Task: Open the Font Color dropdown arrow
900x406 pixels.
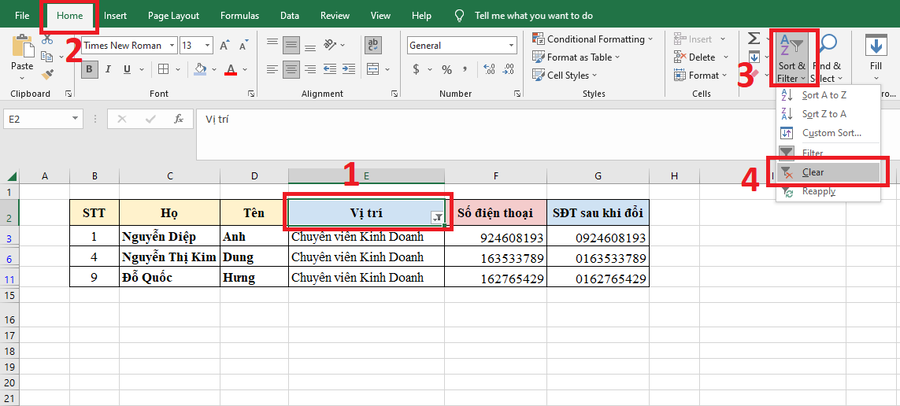Action: pos(245,70)
